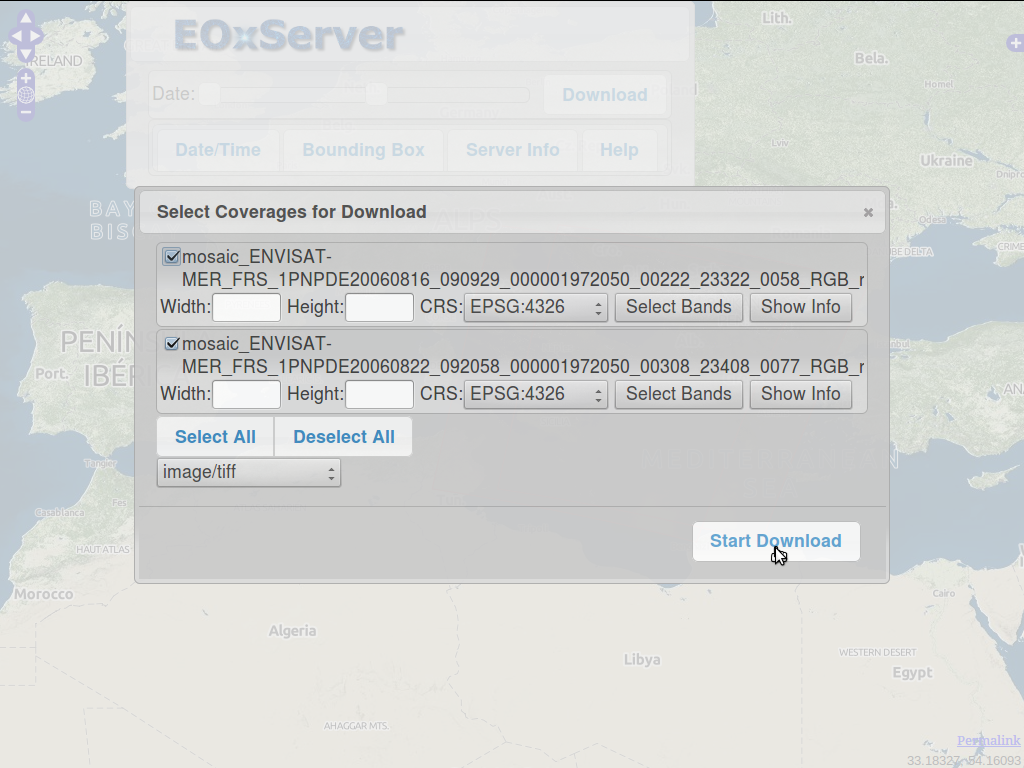This screenshot has height=768, width=1024.
Task: Click the Deselect All button
Action: 344,437
